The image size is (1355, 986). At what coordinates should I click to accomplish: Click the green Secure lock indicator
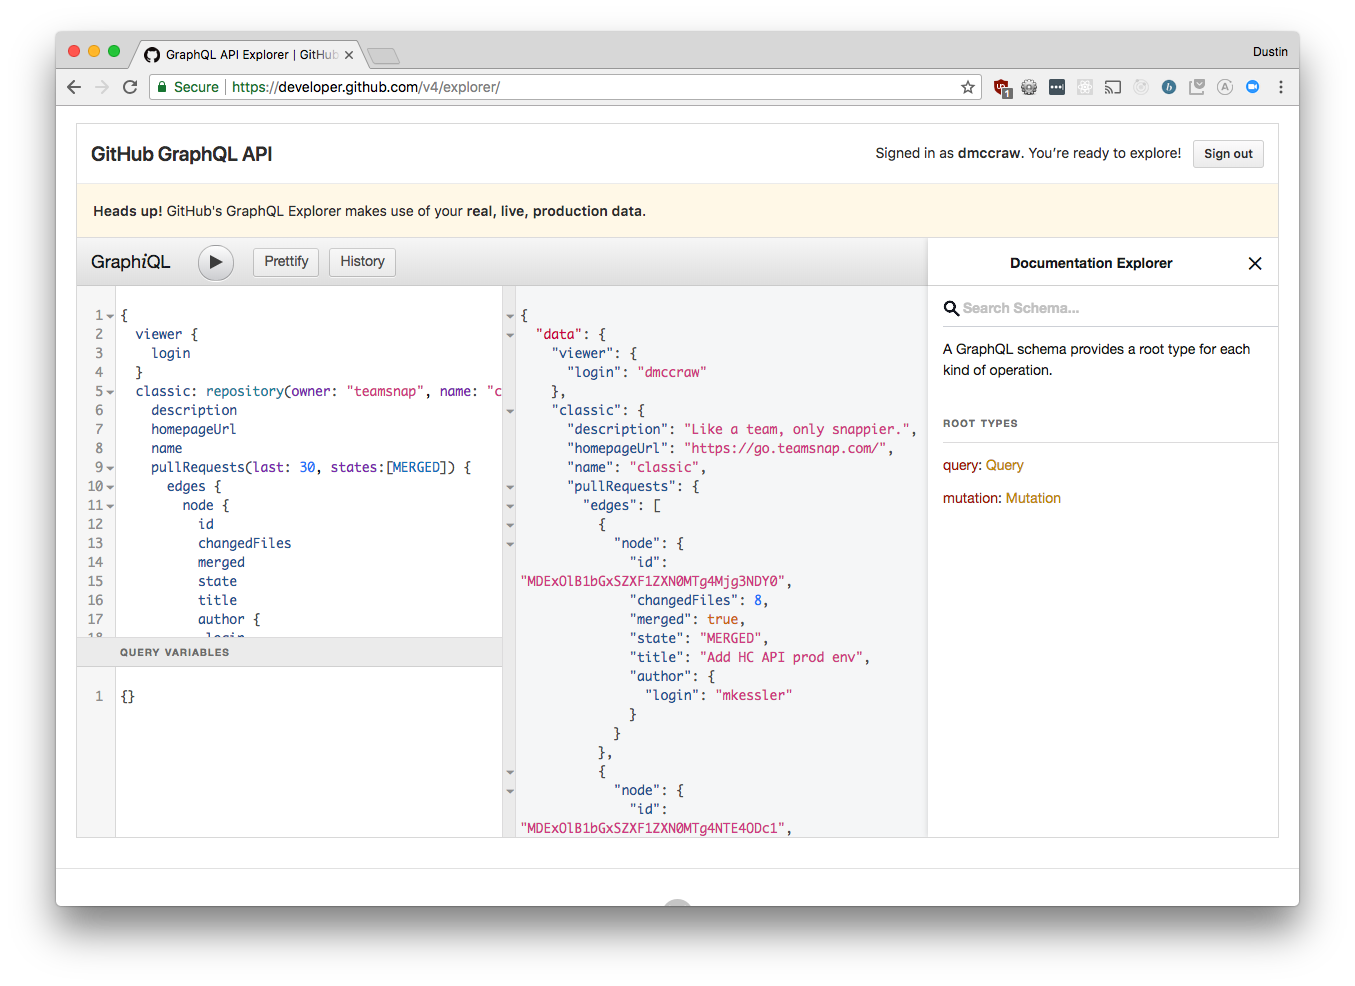click(188, 87)
